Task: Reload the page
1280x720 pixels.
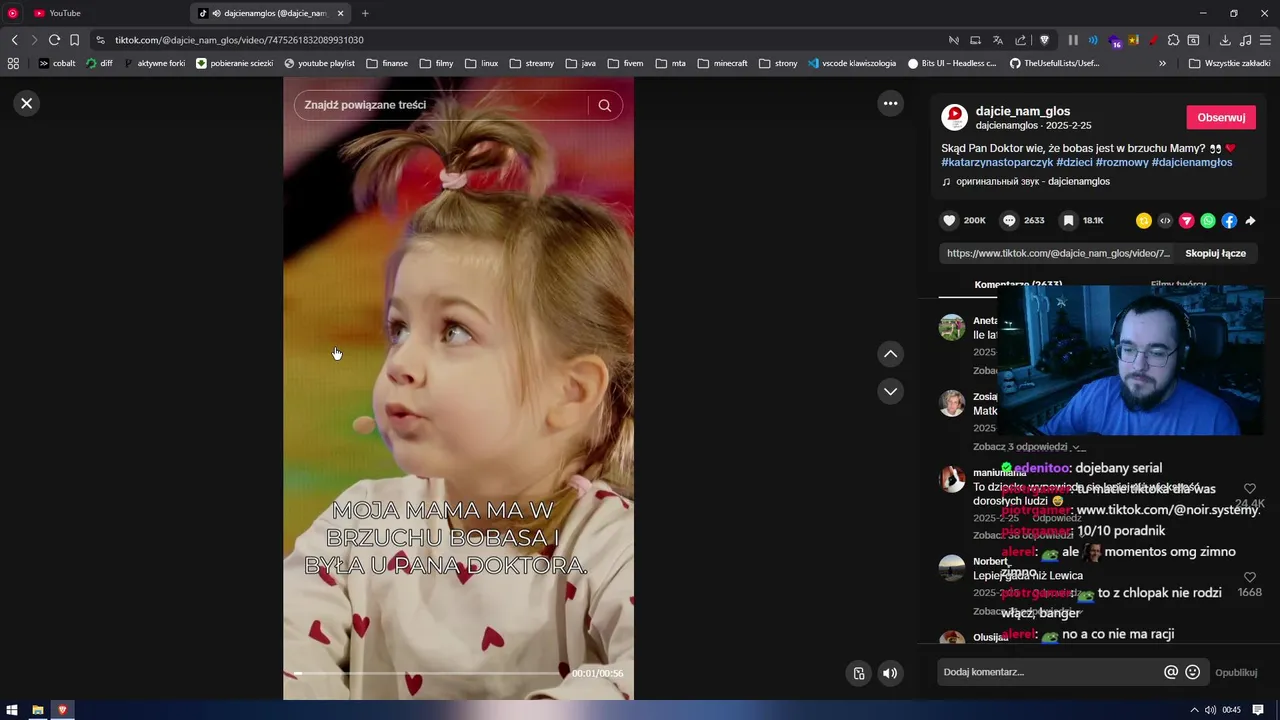Action: (x=54, y=40)
